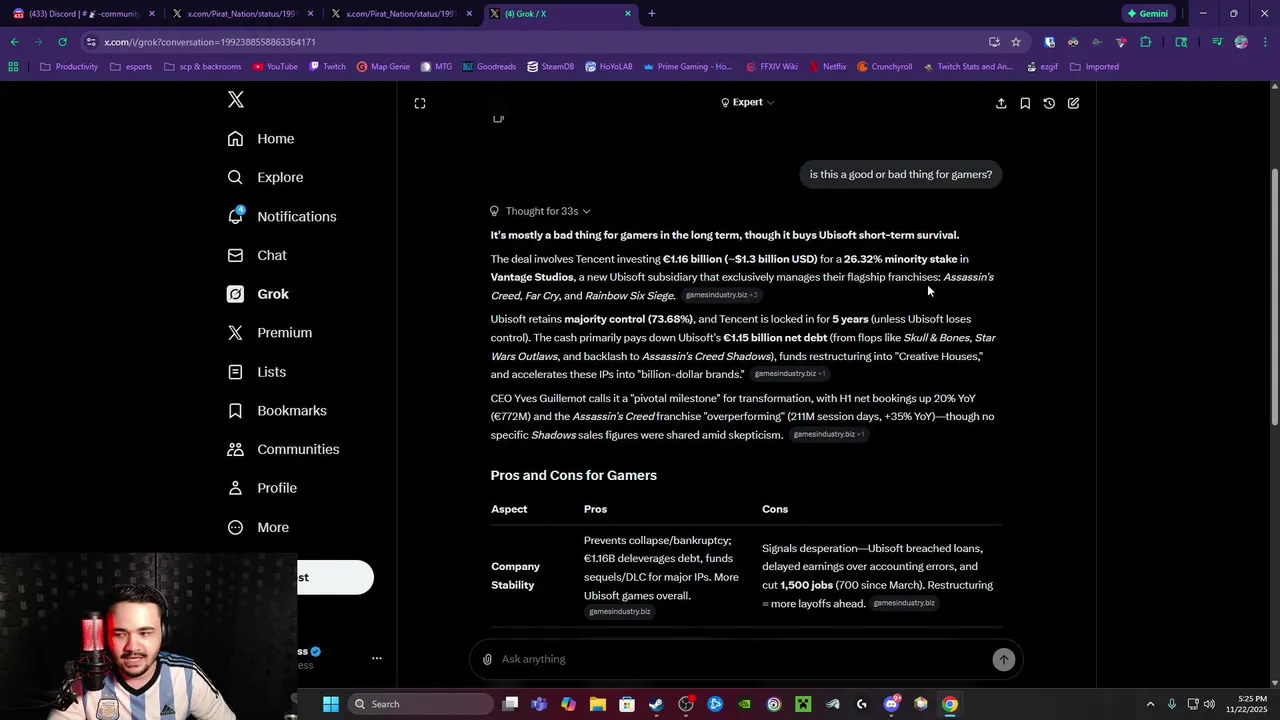Screen dimensions: 1280x720
Task: Click the user question bubble text
Action: (x=901, y=174)
